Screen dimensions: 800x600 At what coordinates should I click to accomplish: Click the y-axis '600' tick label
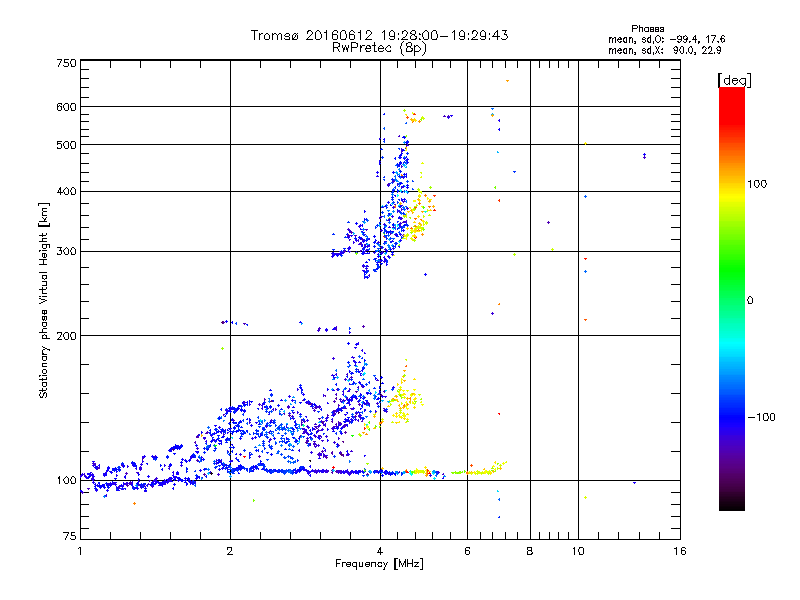(67, 107)
